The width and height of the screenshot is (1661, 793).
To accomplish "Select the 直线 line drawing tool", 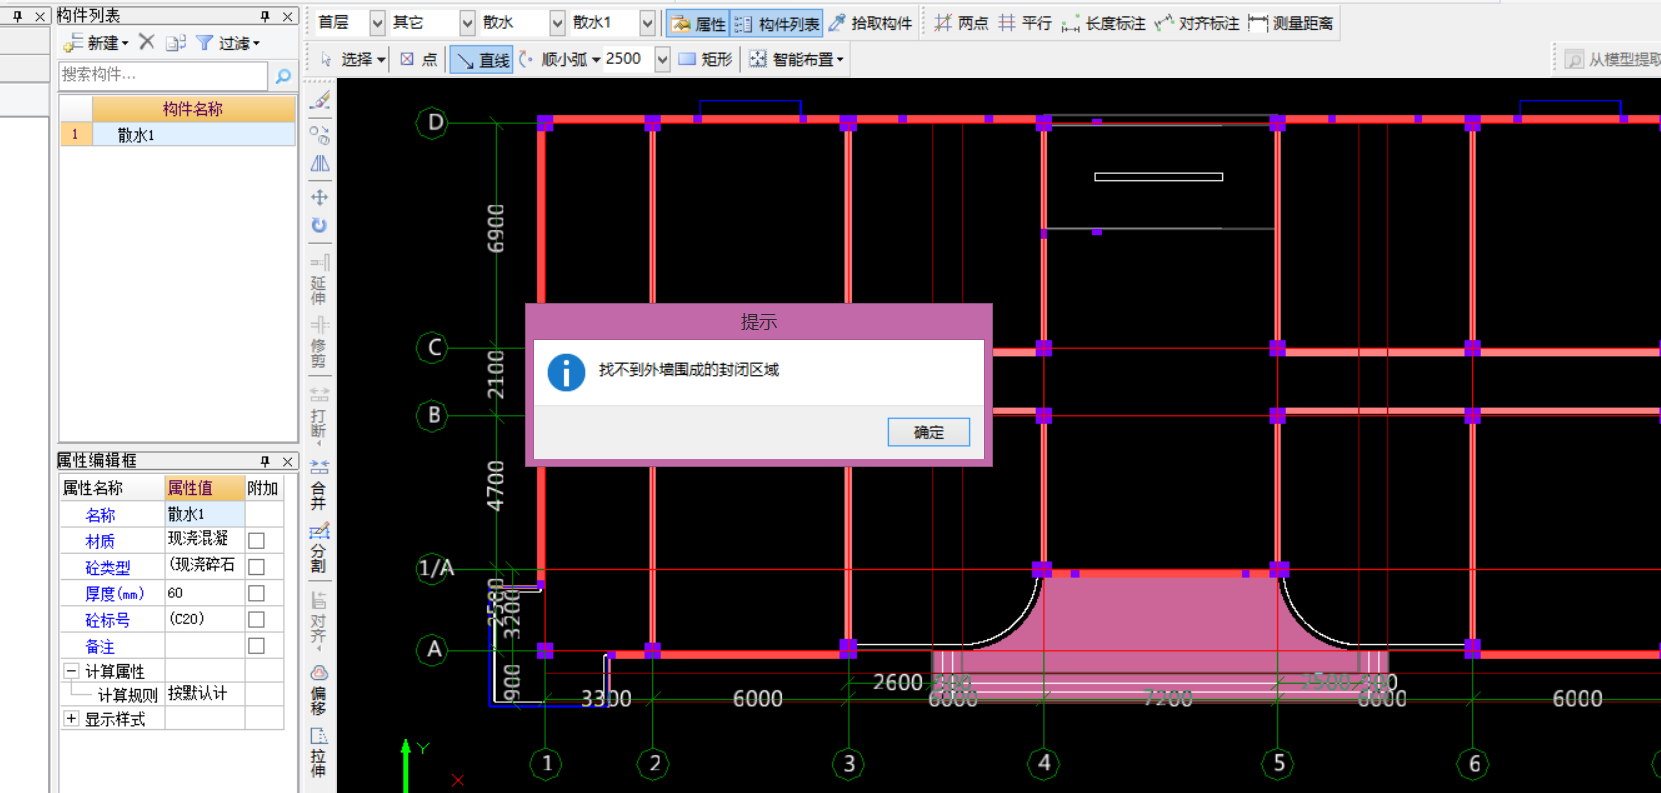I will [482, 60].
